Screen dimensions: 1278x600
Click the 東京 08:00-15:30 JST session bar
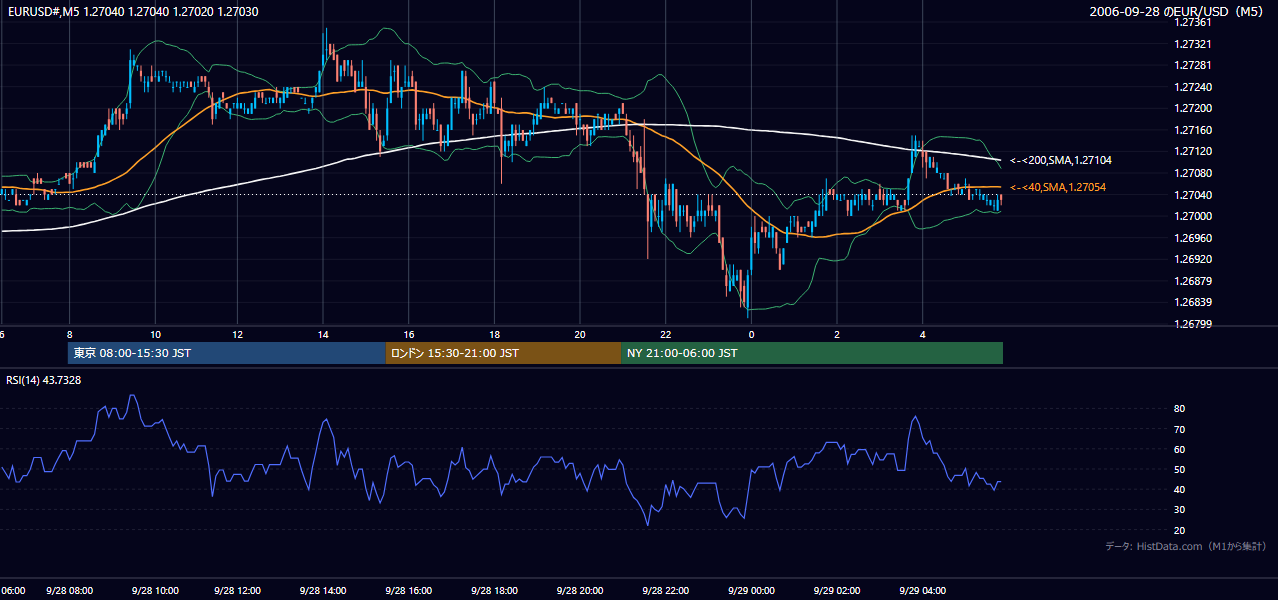(x=226, y=353)
